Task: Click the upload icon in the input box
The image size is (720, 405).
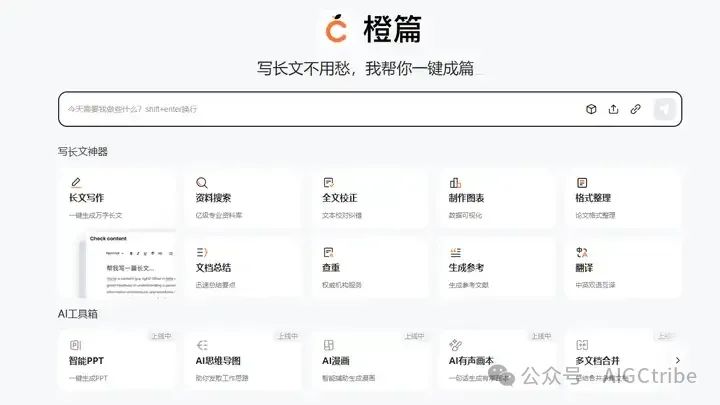Action: 613,109
